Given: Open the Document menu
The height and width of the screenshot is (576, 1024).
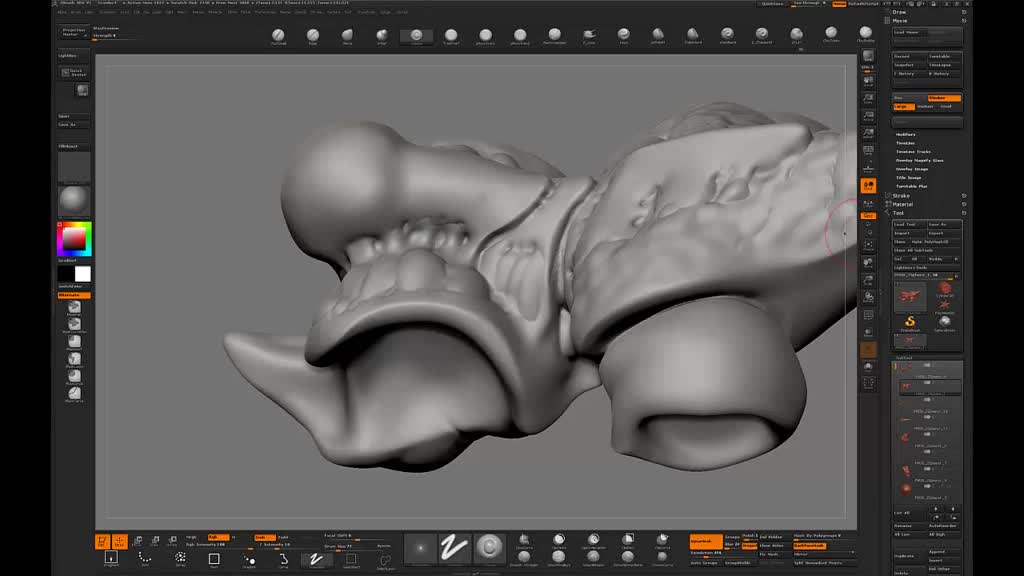Looking at the screenshot, I should click(108, 12).
